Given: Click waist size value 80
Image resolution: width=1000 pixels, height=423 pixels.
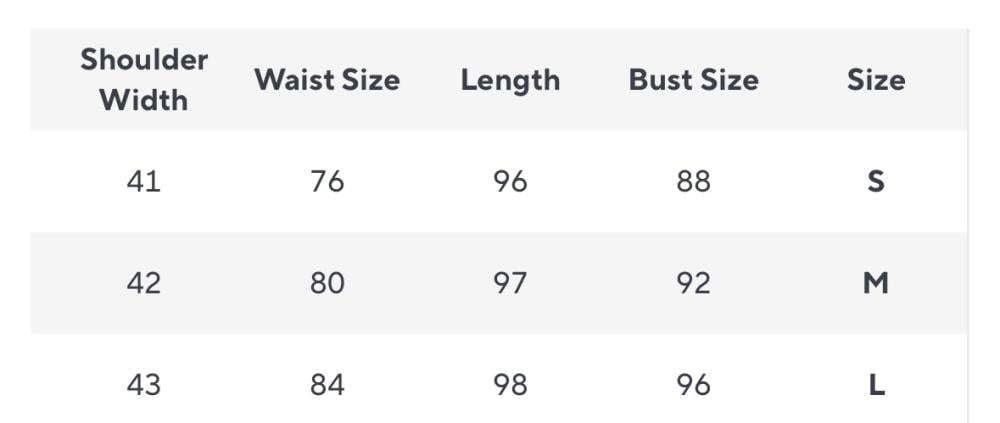Looking at the screenshot, I should coord(327,283).
